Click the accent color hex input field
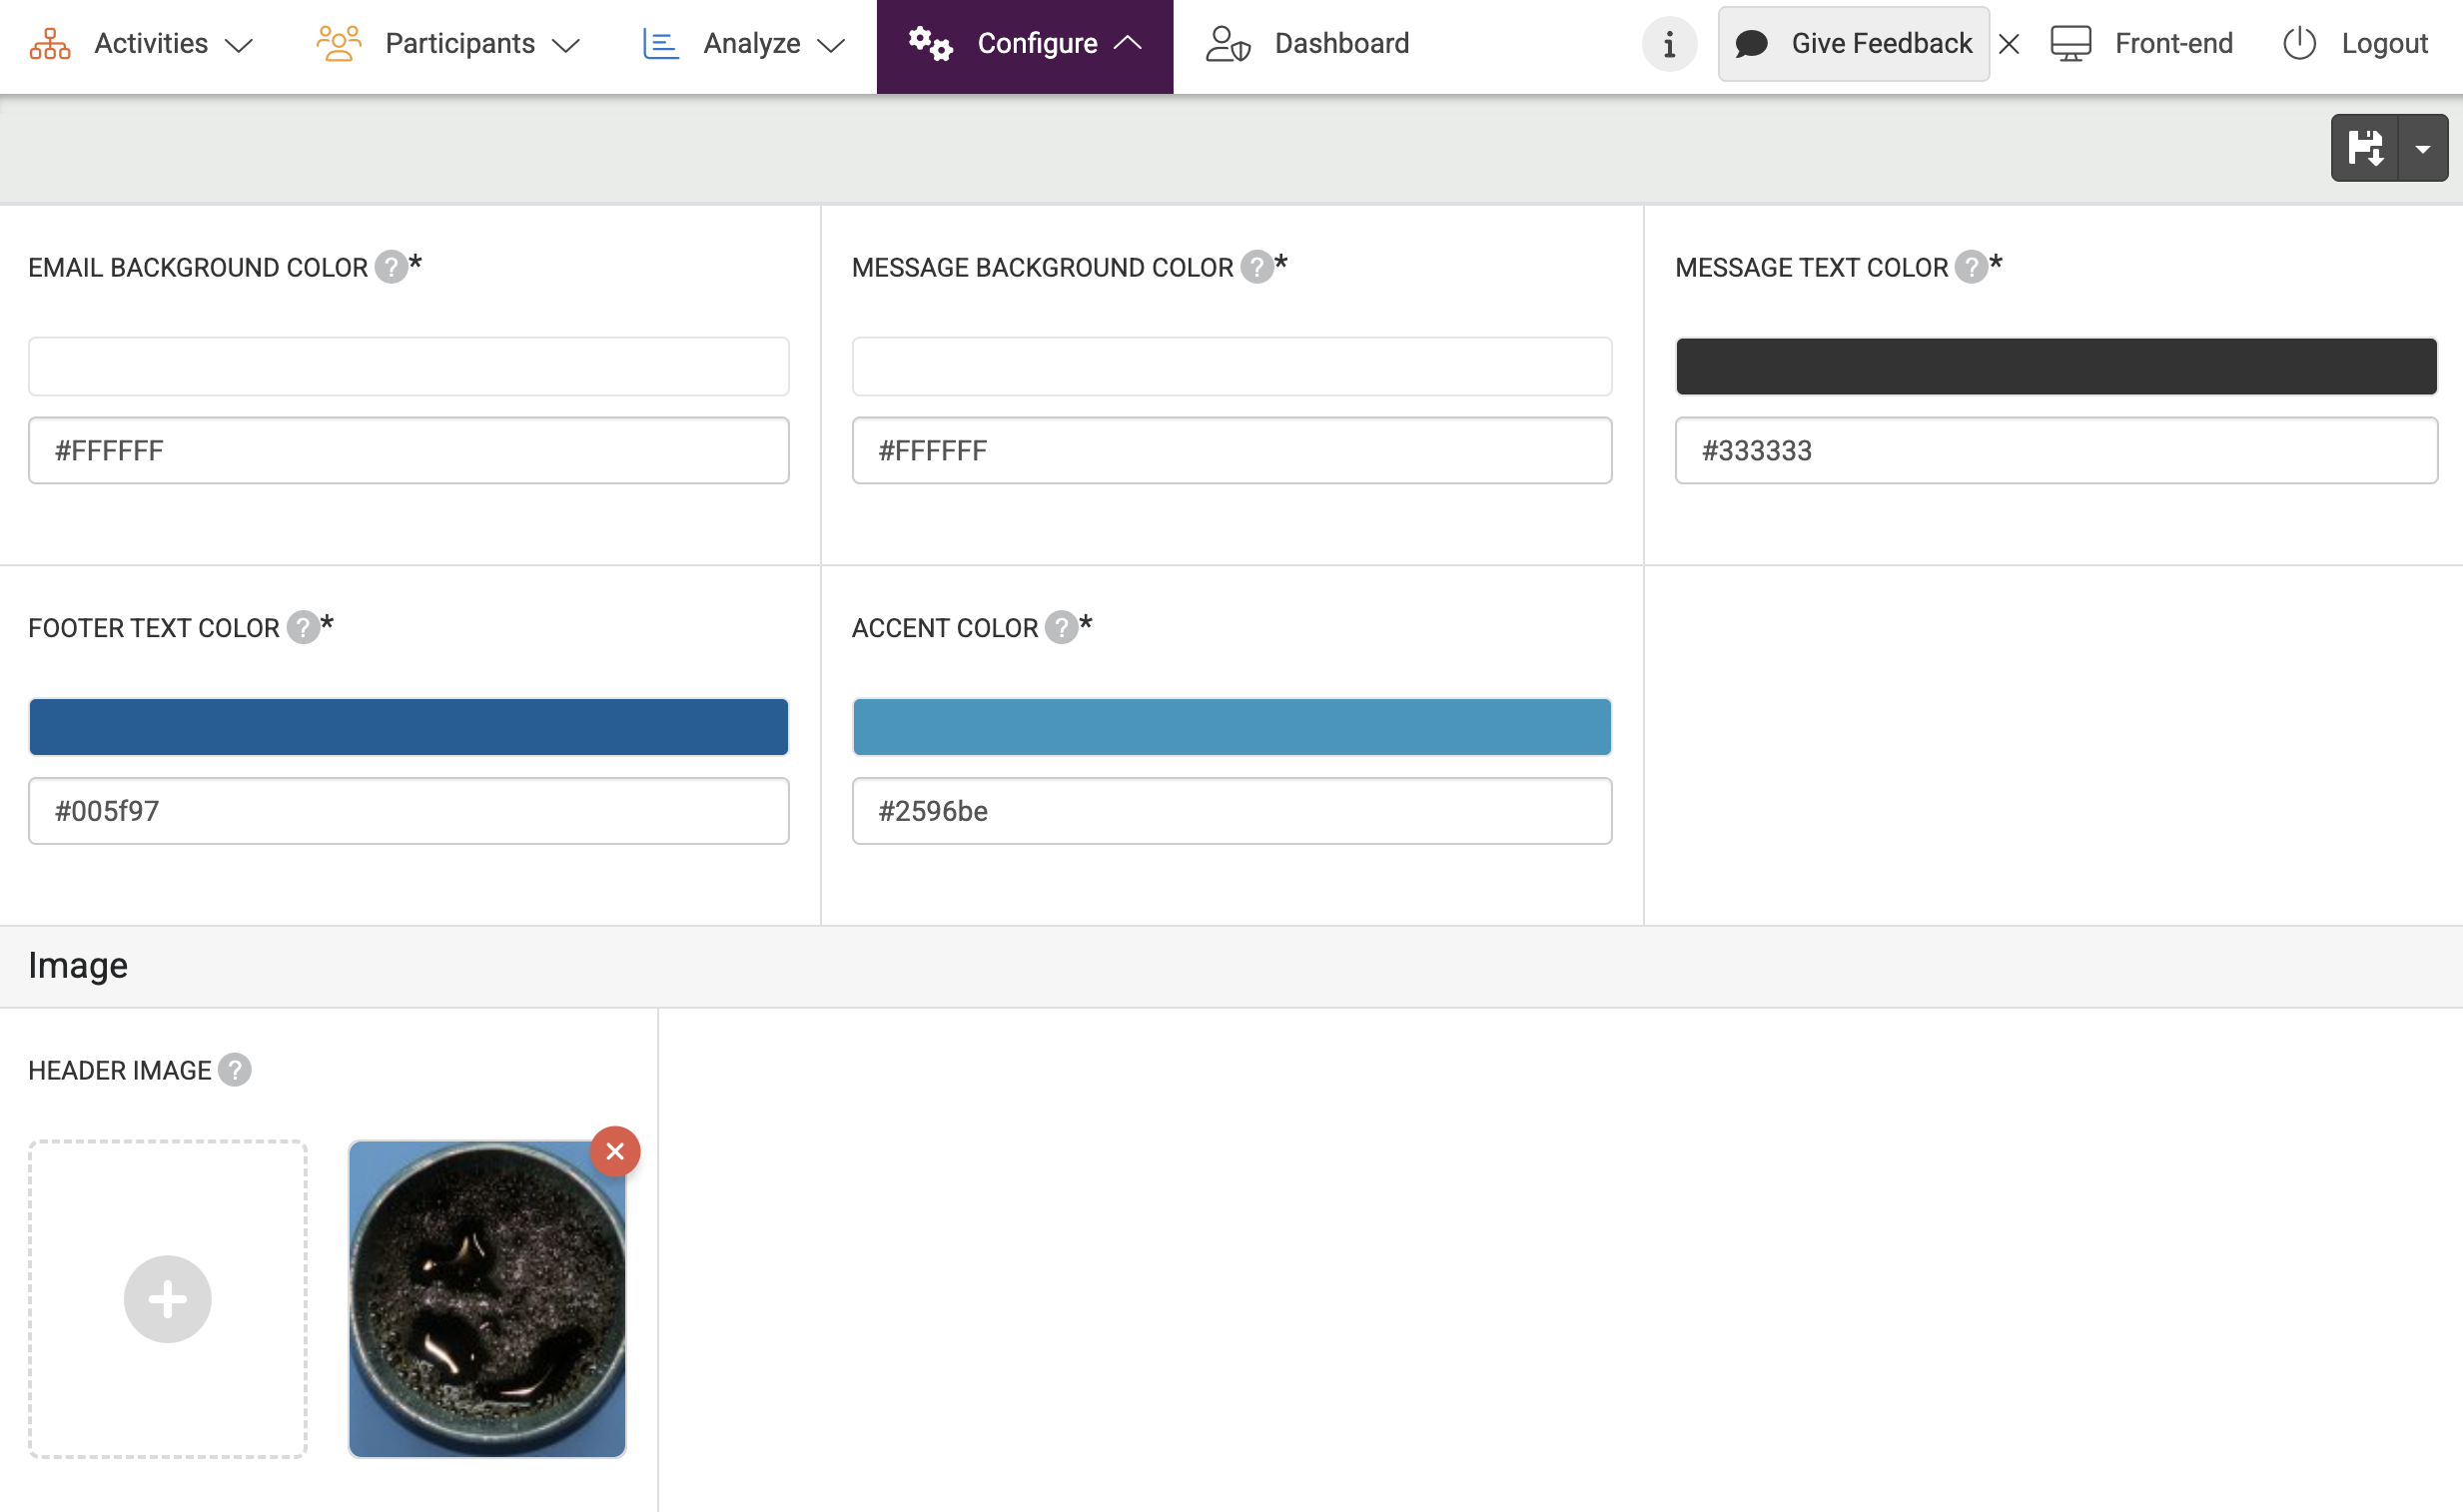The image size is (2463, 1512). pyautogui.click(x=1232, y=811)
